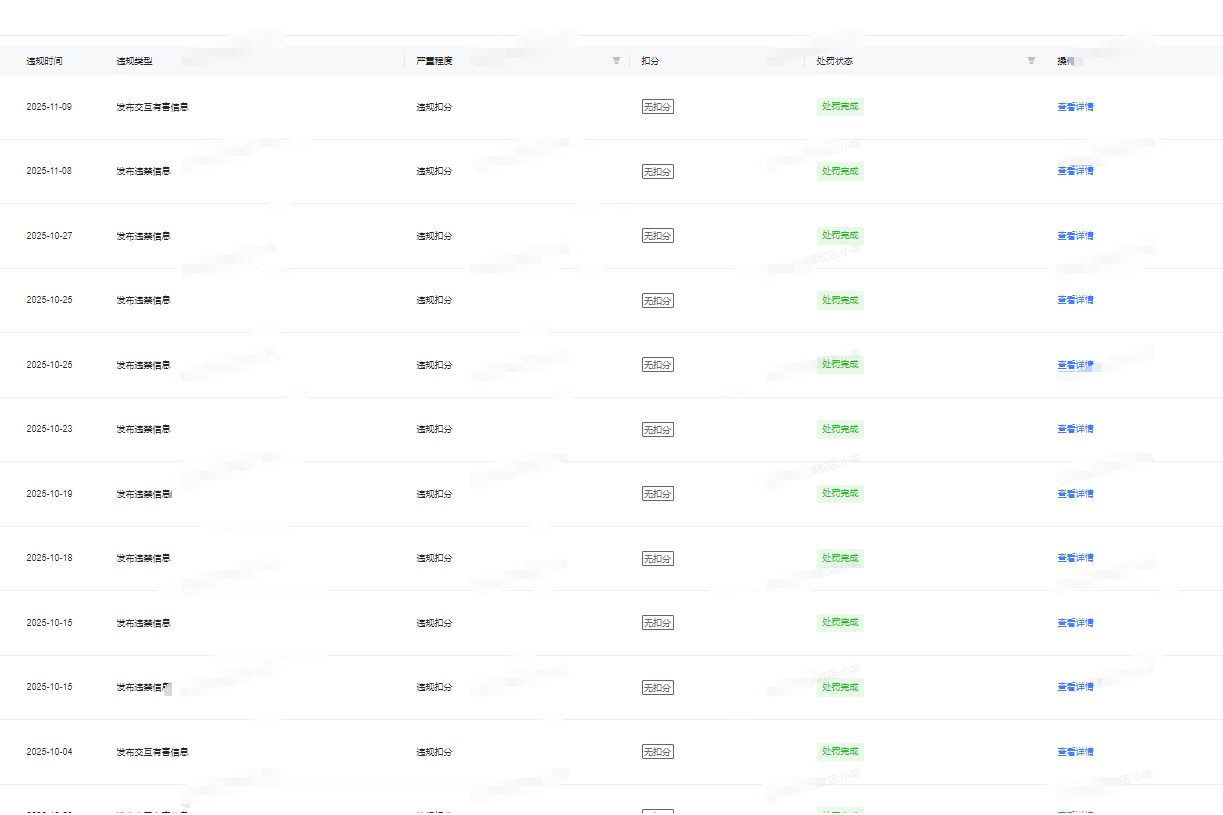Click 违规扣分 in the 2025-10-19 row
Viewport: 1223px width, 815px height.
434,494
